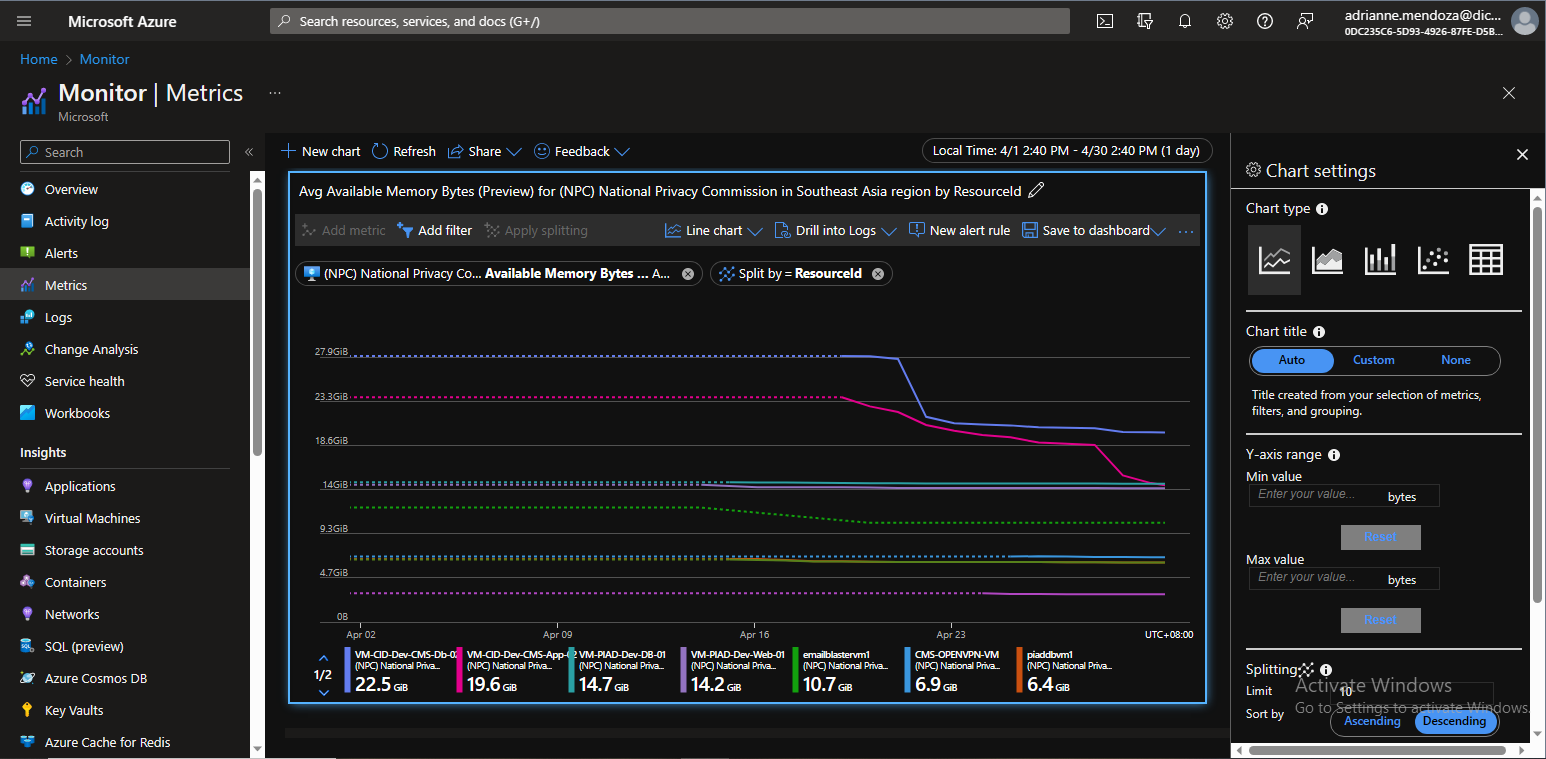The width and height of the screenshot is (1546, 759).
Task: Click the left menu Search box
Action: (125, 152)
